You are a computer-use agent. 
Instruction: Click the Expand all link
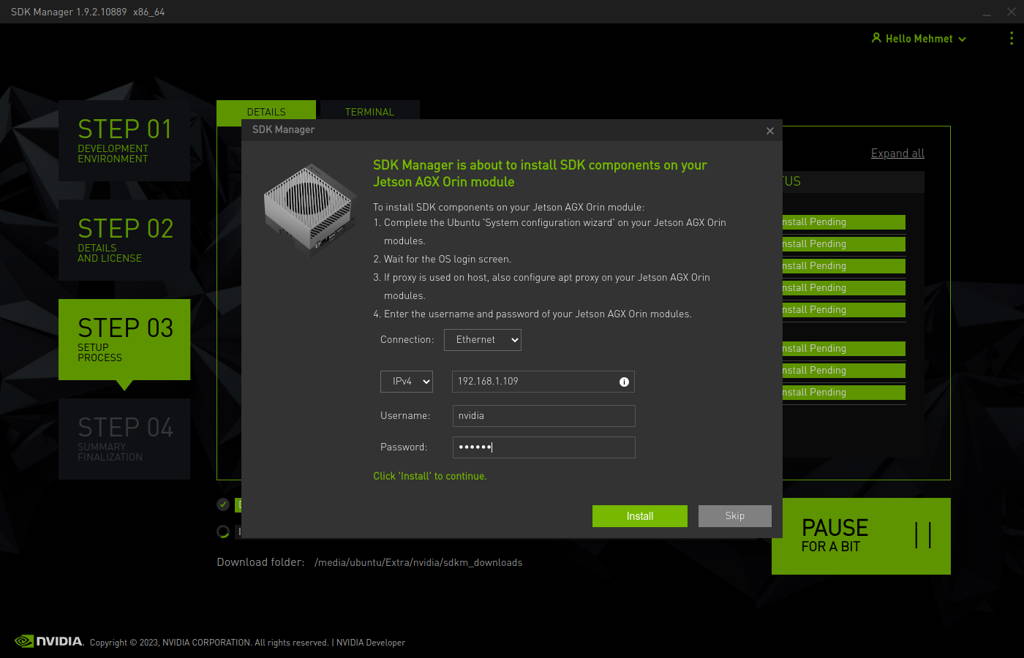click(x=897, y=153)
